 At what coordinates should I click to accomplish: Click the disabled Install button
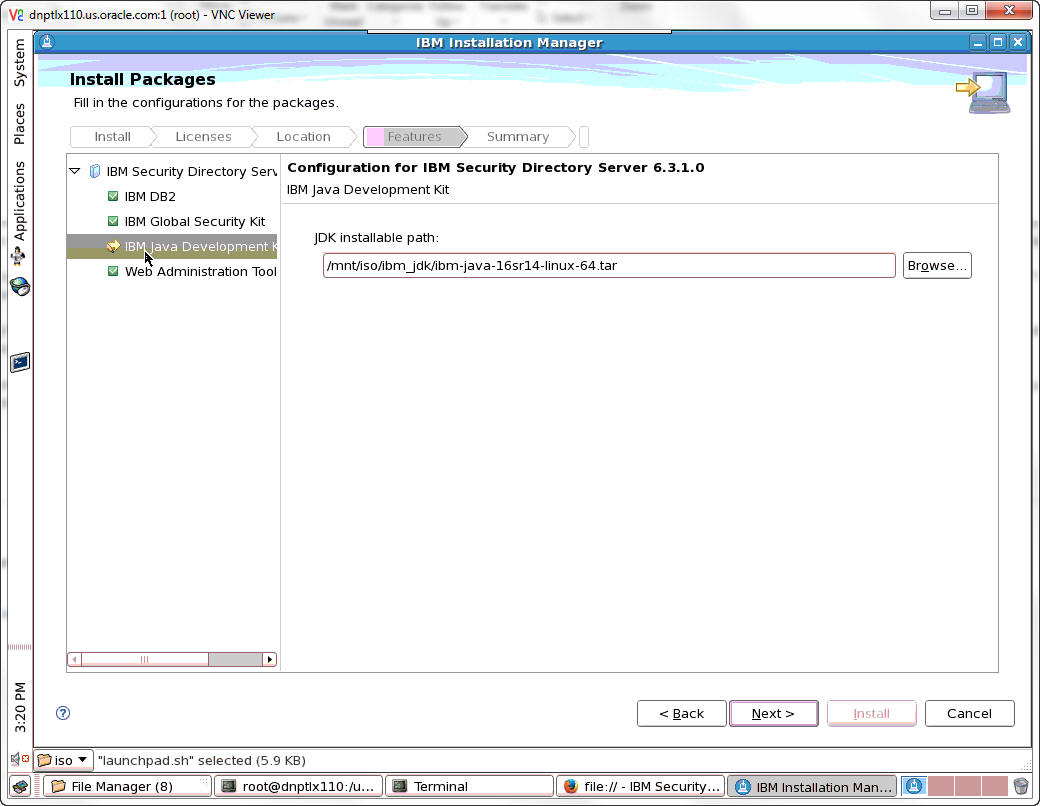(871, 713)
